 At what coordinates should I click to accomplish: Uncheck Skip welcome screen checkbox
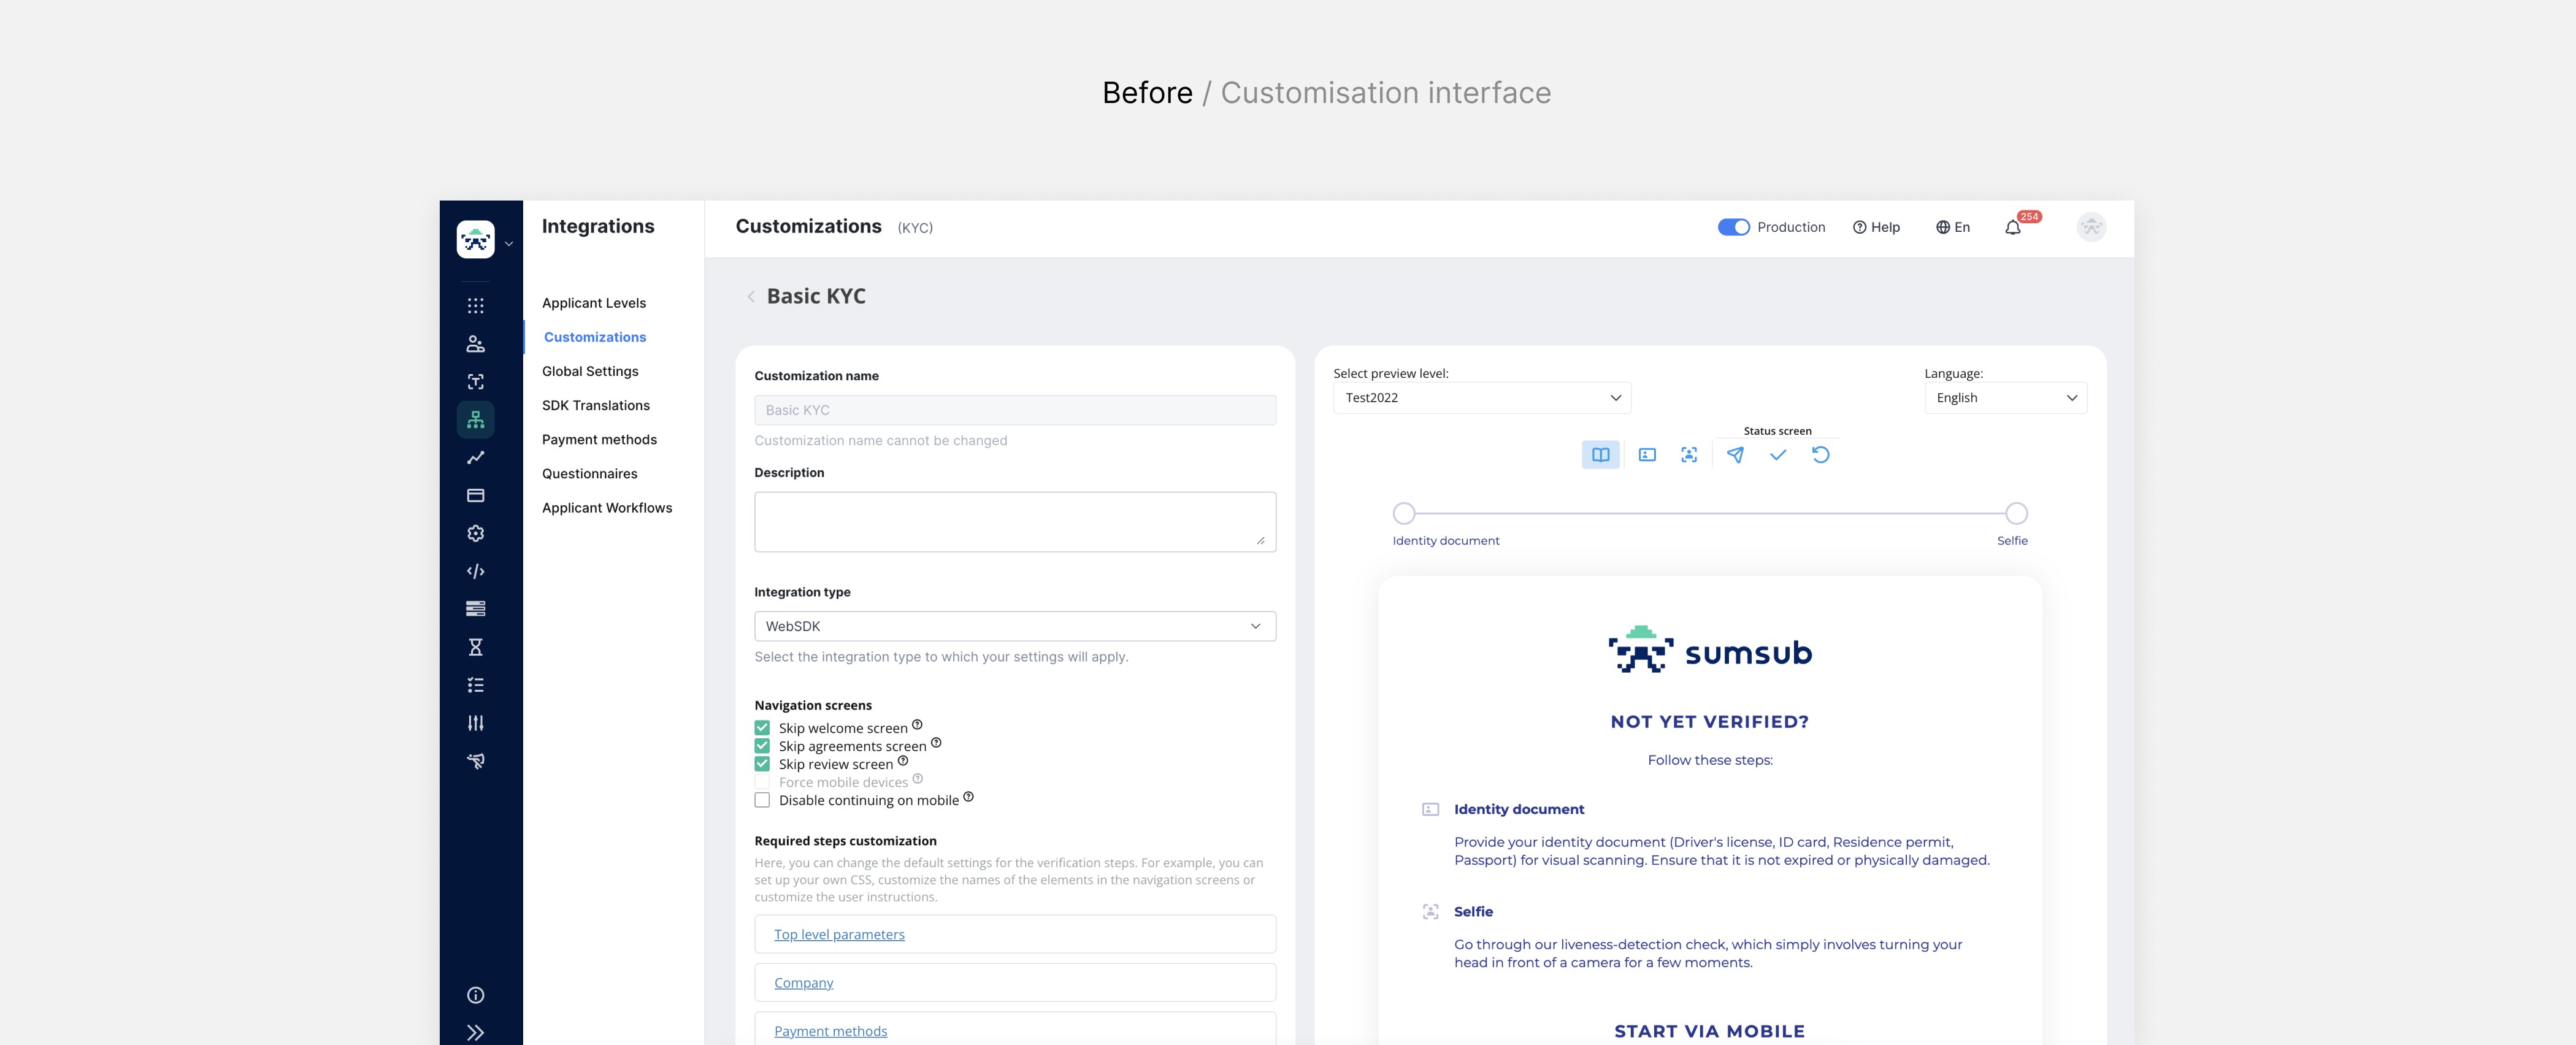(x=762, y=728)
